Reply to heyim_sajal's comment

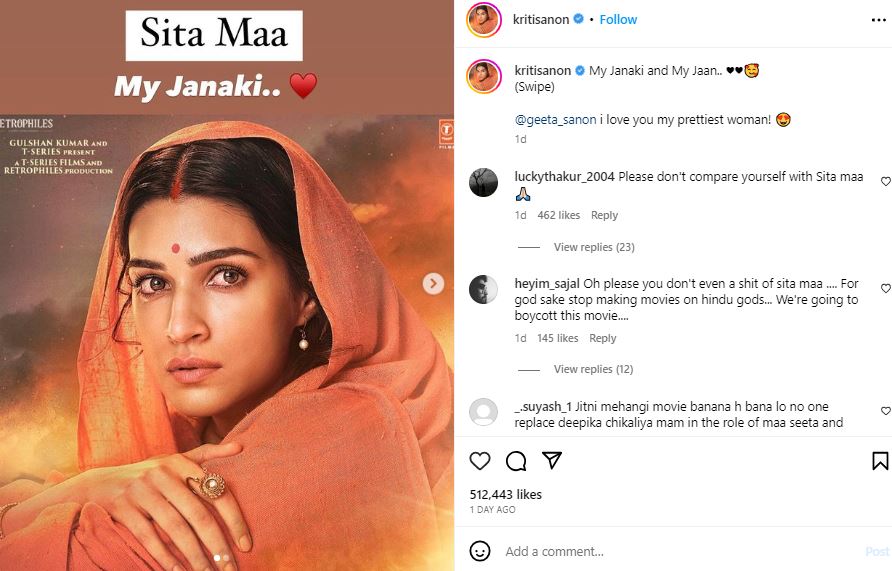[603, 338]
